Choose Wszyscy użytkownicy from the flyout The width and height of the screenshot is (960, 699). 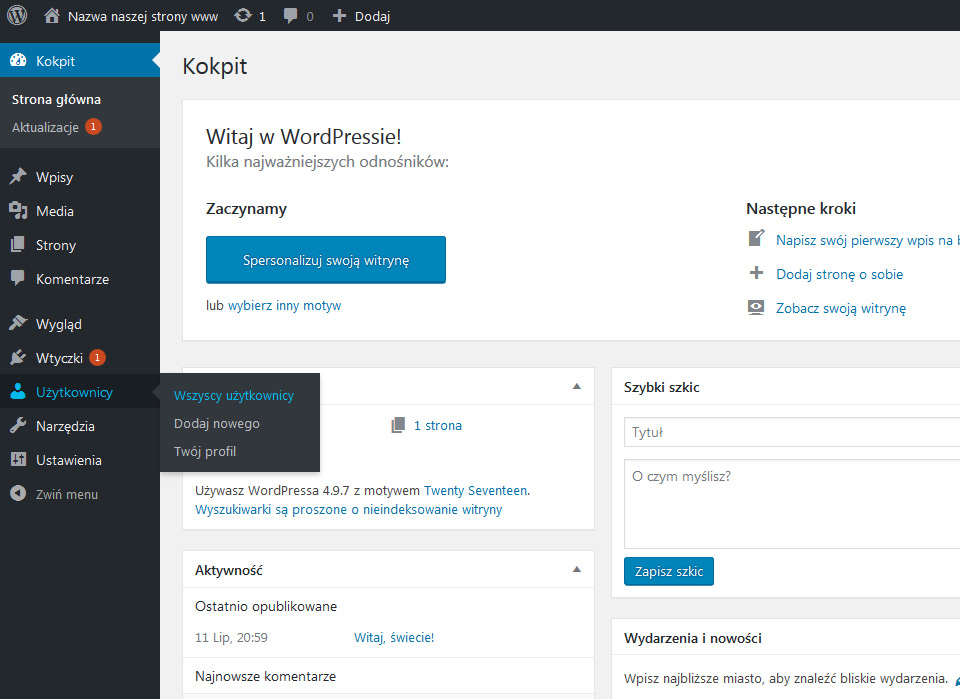pos(234,395)
